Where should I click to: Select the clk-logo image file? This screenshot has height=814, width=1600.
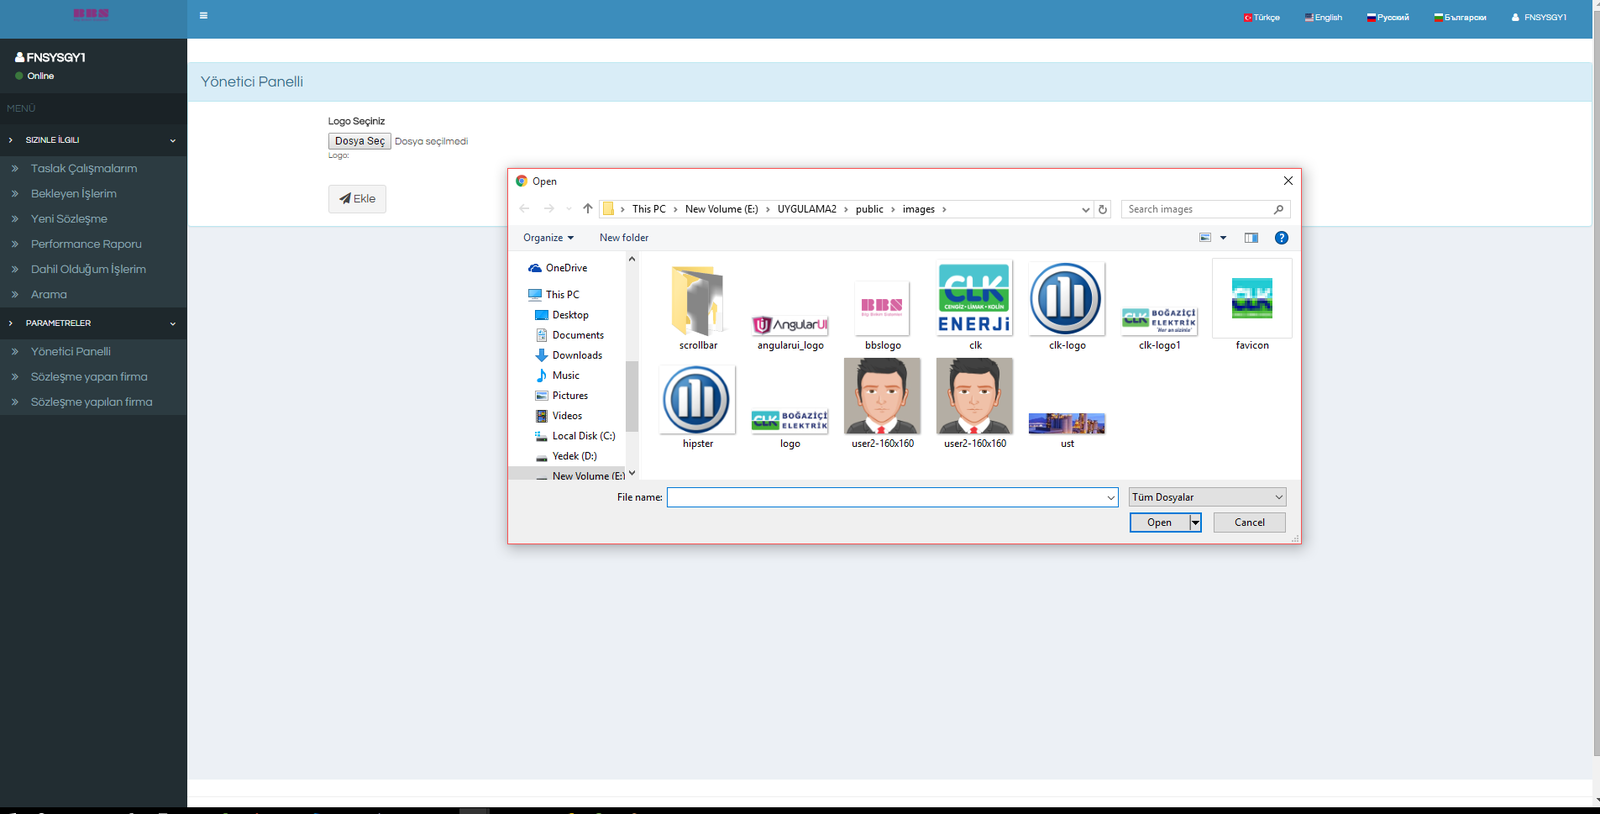coord(1067,307)
